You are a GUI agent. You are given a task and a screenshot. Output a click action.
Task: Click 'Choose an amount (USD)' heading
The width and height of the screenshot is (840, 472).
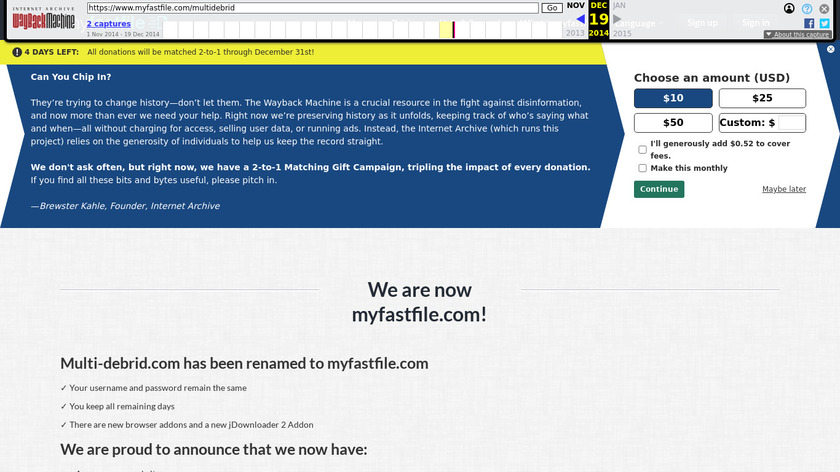tap(712, 78)
